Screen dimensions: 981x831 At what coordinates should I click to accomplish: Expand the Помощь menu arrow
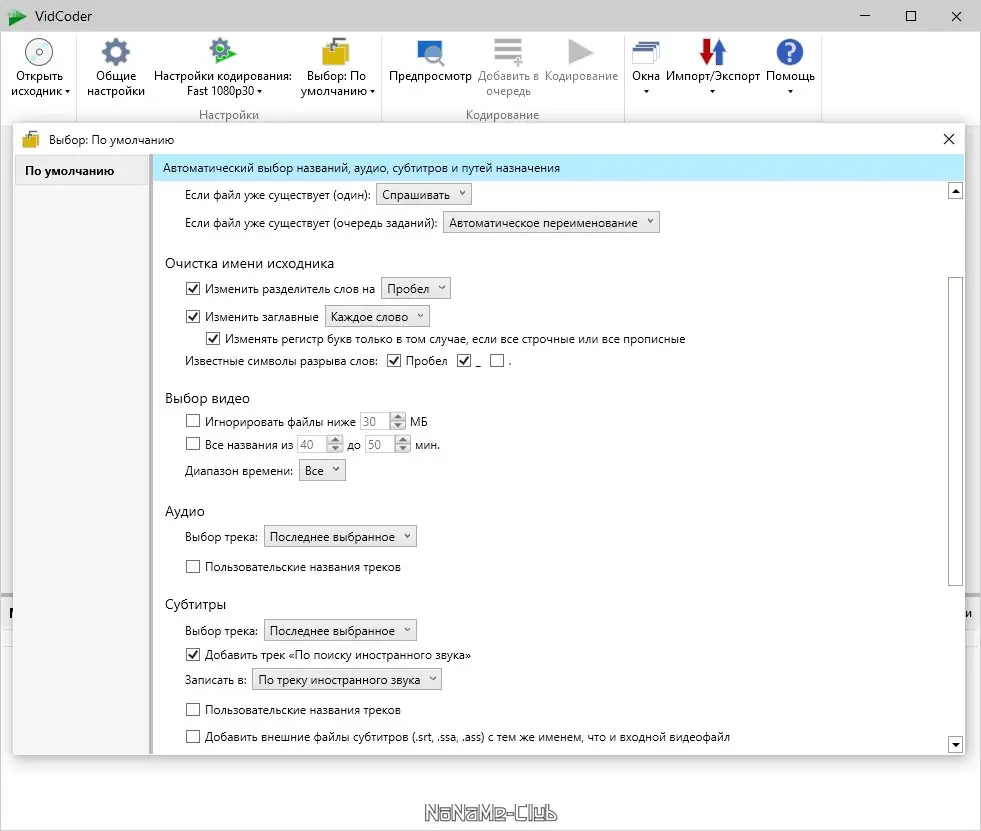[790, 91]
